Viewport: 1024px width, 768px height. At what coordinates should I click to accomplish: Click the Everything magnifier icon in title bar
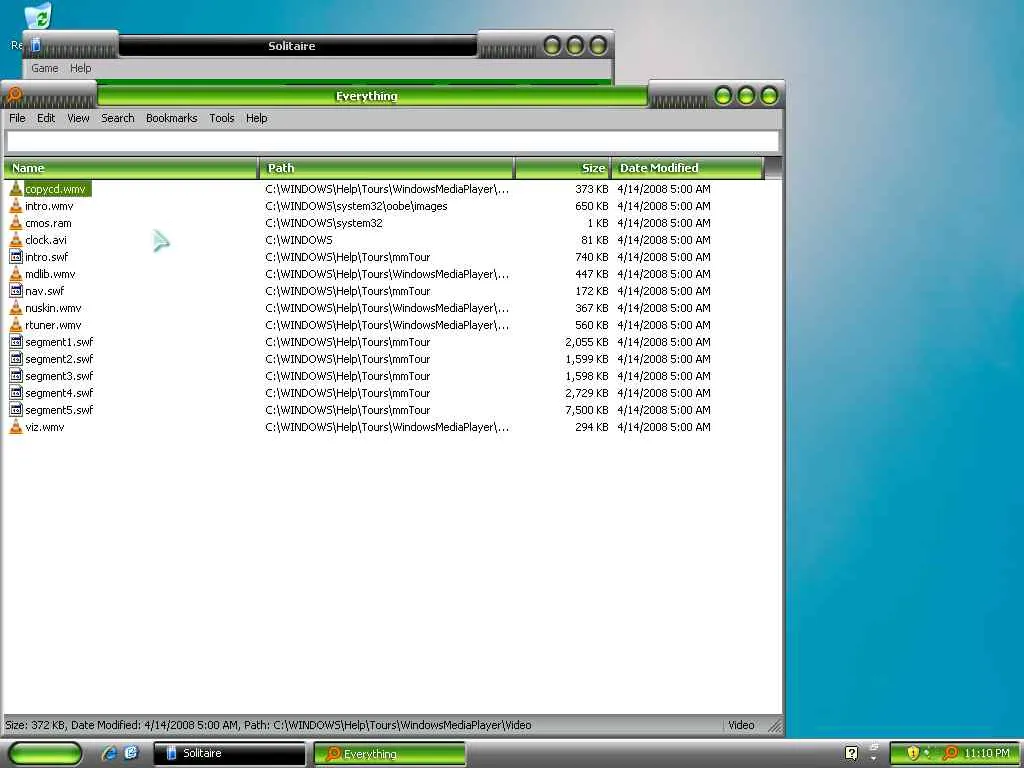pos(14,95)
